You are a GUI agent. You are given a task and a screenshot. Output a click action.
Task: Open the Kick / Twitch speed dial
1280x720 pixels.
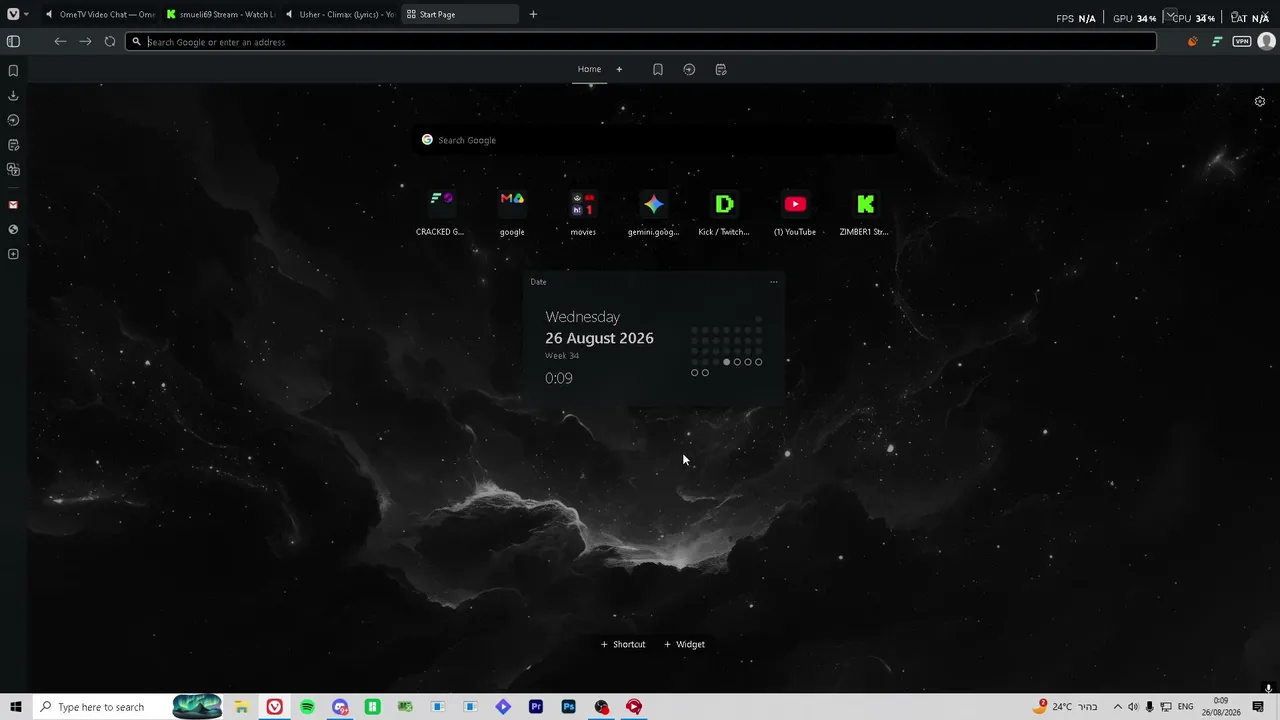[724, 213]
